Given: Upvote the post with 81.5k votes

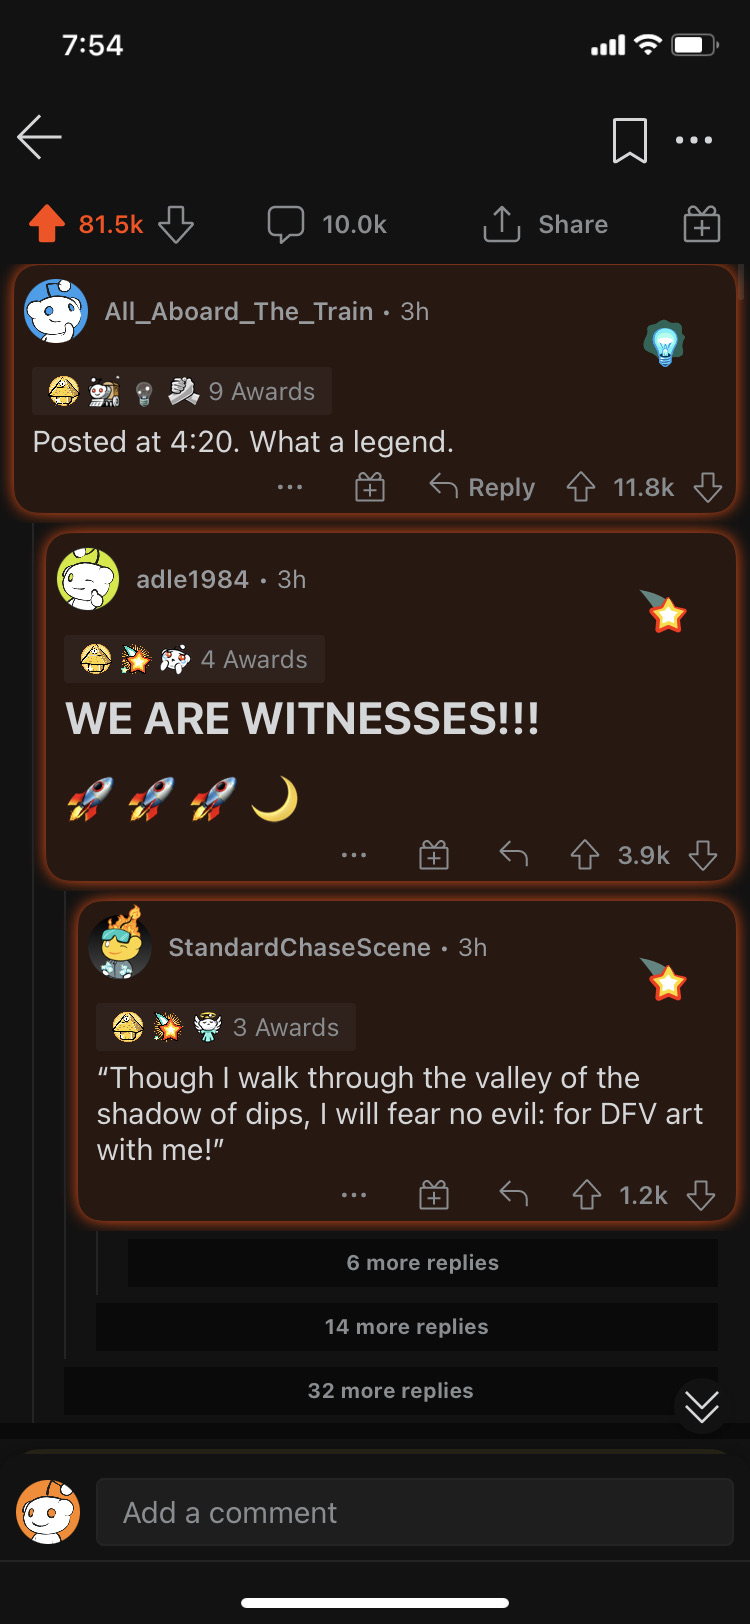Looking at the screenshot, I should click(46, 224).
